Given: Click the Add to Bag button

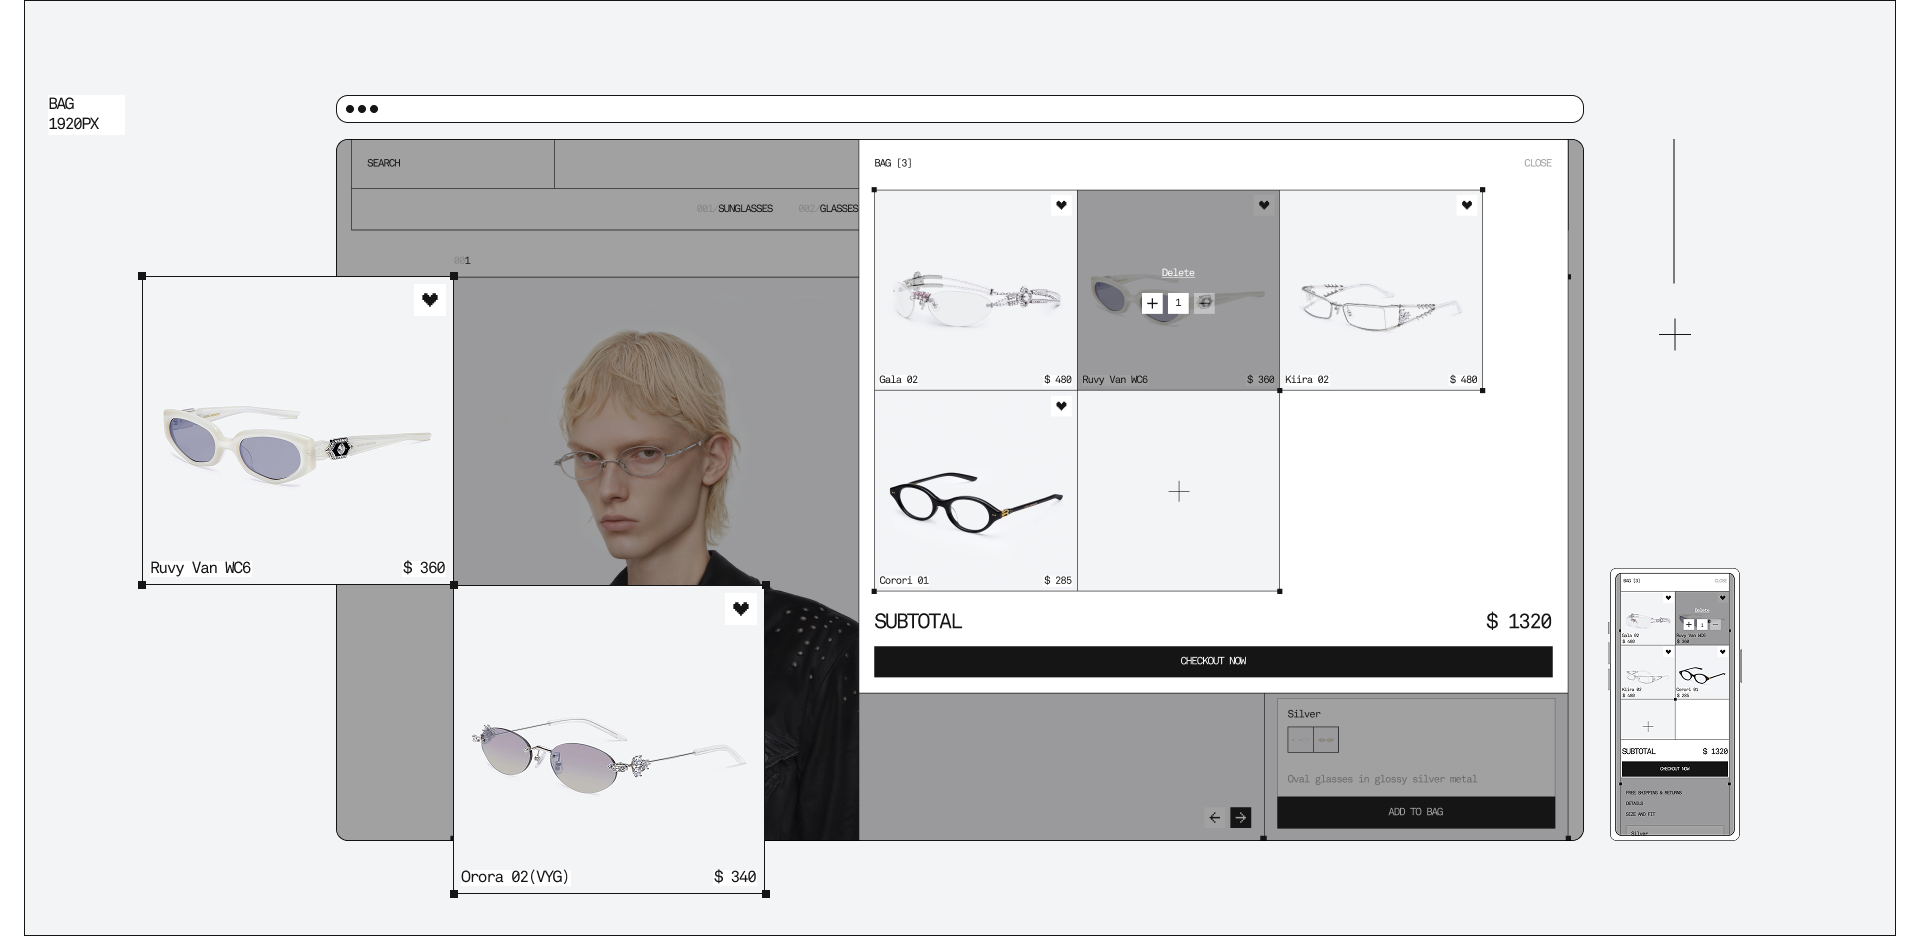Looking at the screenshot, I should click(x=1415, y=812).
